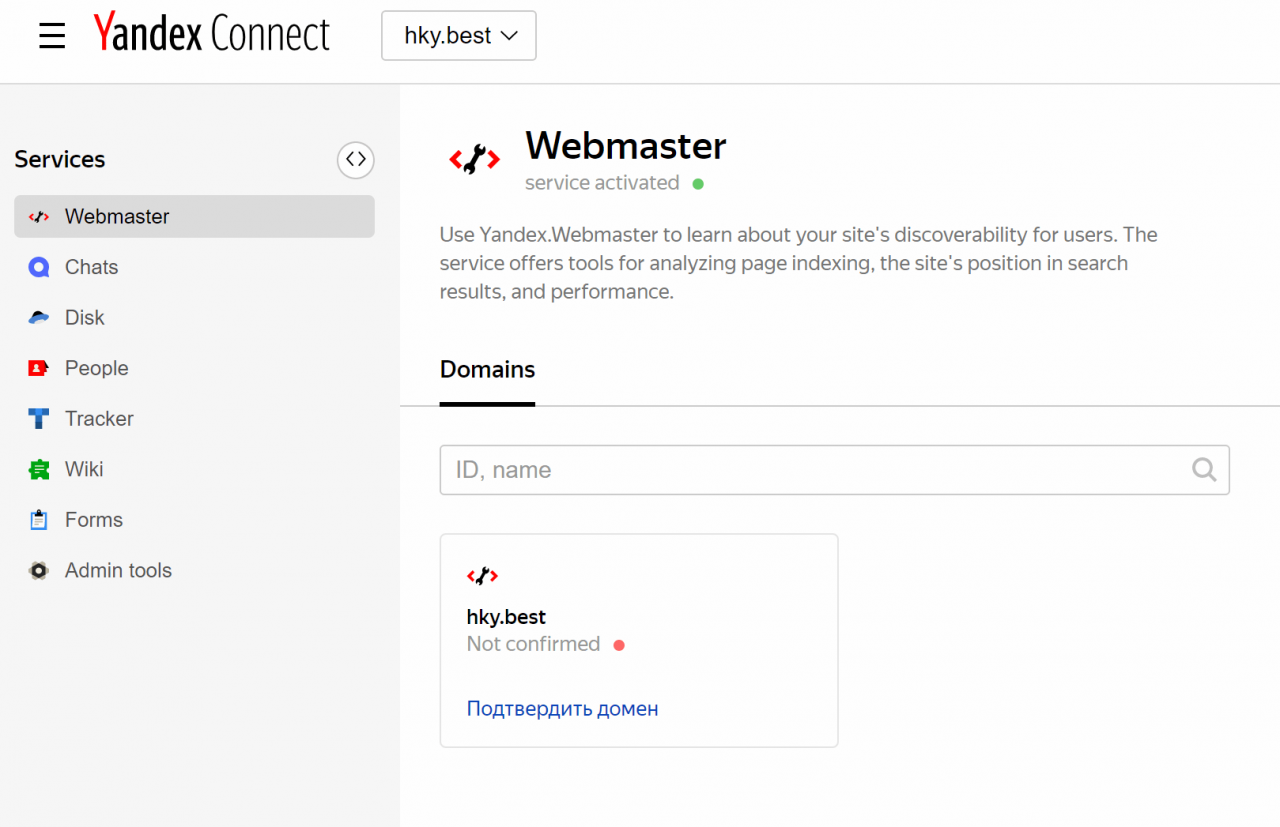Viewport: 1280px width, 827px height.
Task: Click the Admin tools gear icon
Action: pos(38,571)
